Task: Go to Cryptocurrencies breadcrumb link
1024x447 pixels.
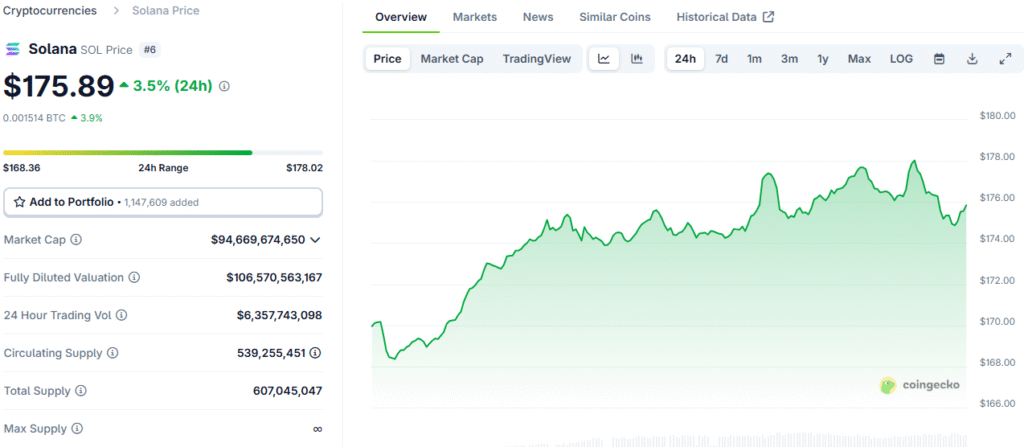Action: 50,10
